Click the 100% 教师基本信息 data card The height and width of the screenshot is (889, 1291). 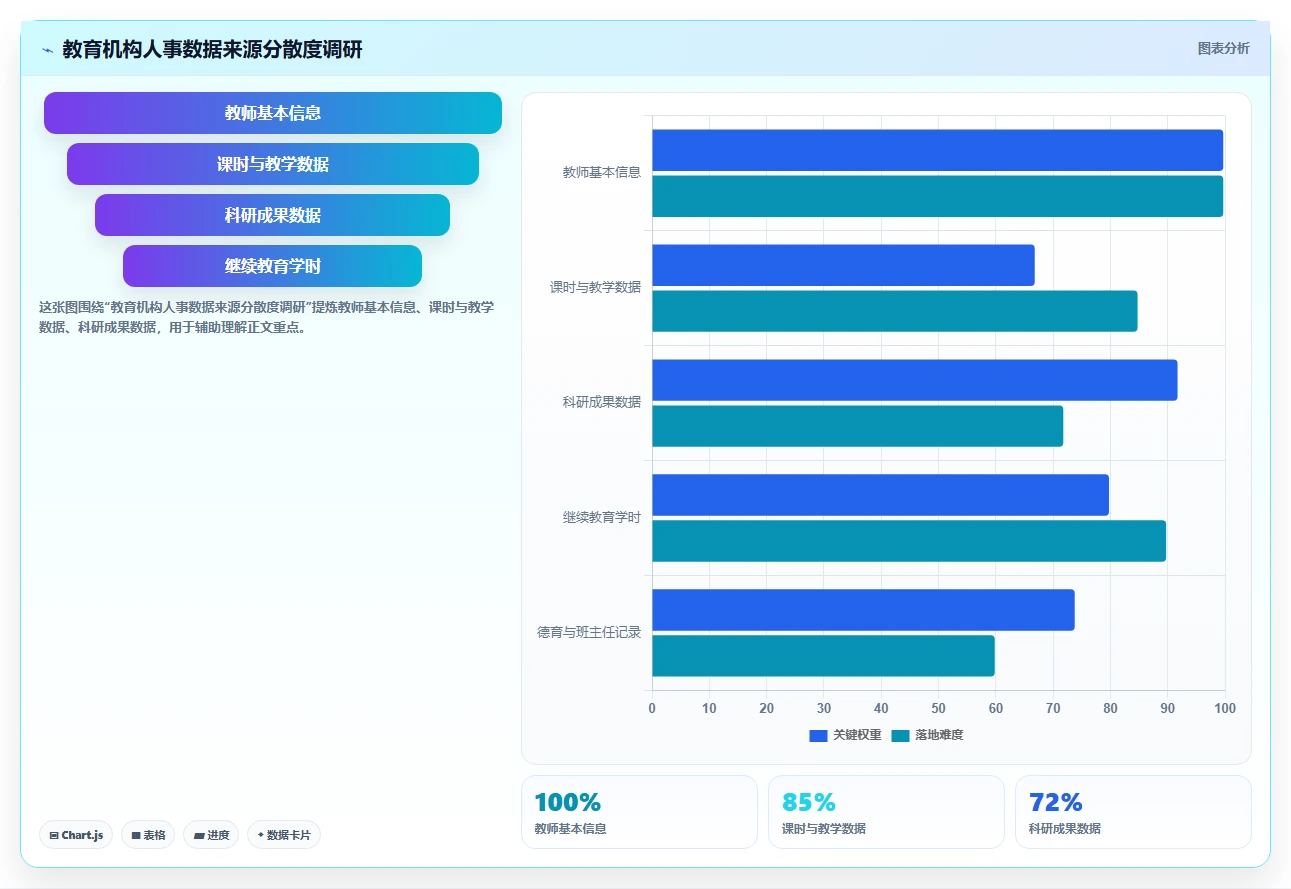click(639, 812)
